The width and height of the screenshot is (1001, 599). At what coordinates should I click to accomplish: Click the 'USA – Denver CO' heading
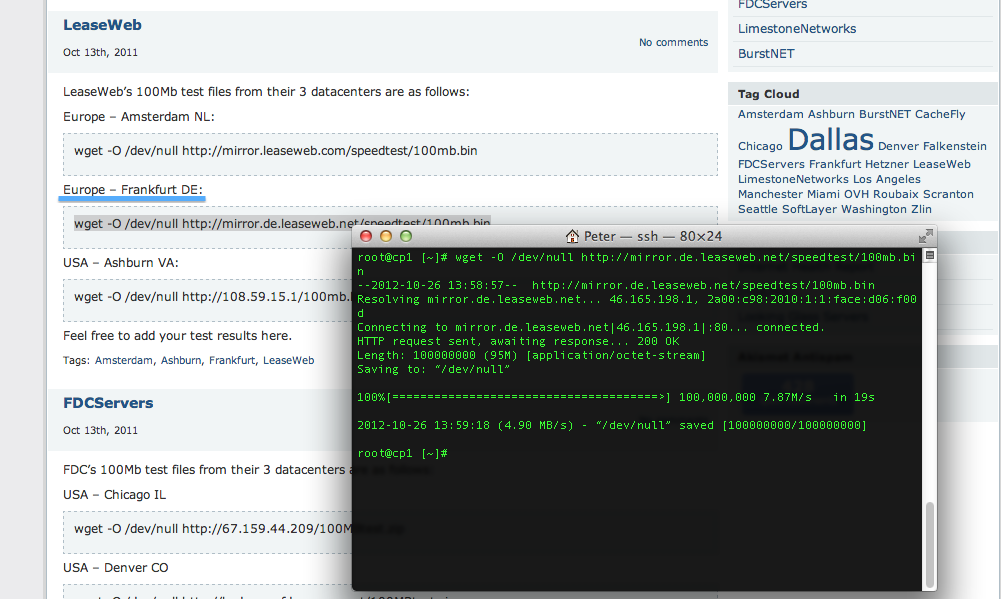116,568
